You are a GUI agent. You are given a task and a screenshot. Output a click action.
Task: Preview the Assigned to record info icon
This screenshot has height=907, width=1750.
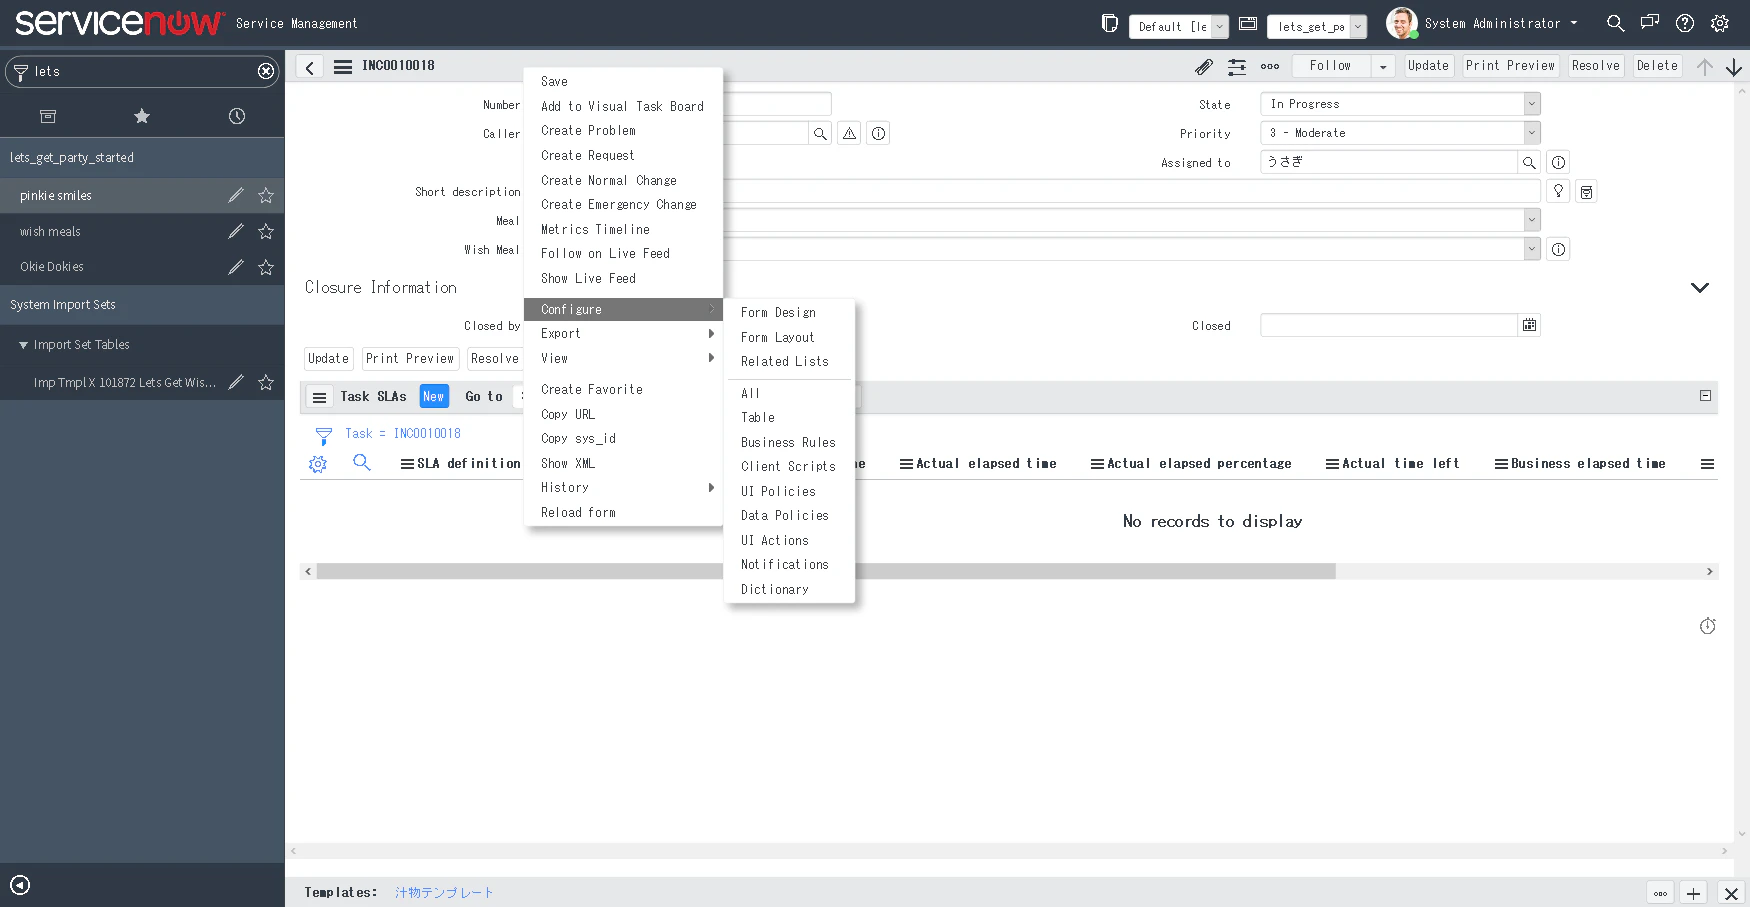[1558, 162]
